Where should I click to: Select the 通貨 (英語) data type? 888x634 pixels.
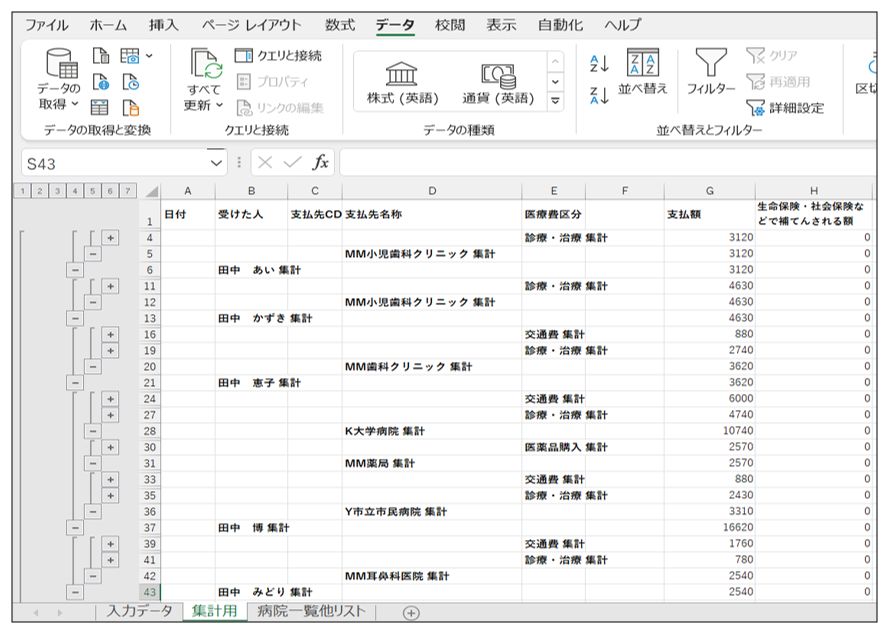pos(497,83)
